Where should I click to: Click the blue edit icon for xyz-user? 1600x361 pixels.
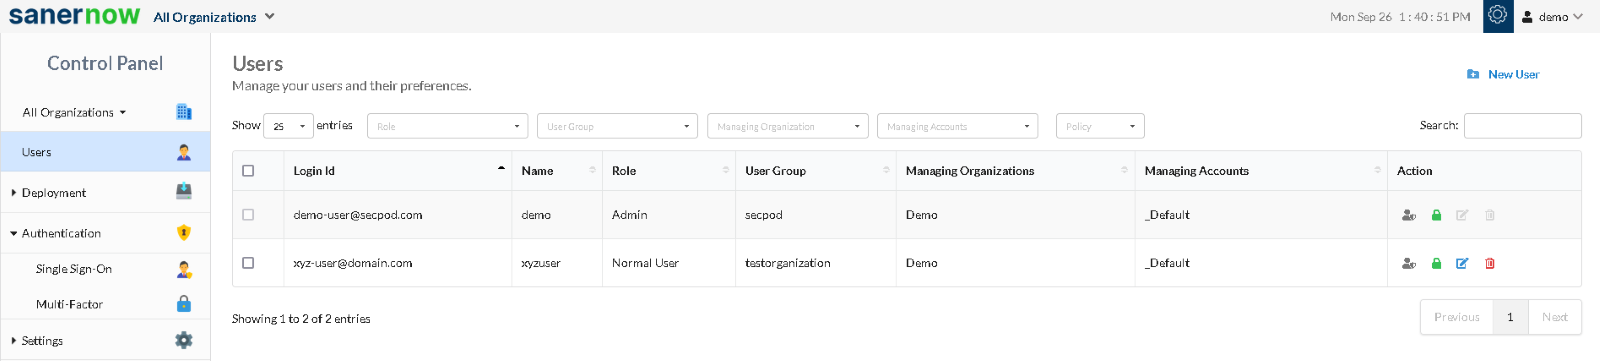pyautogui.click(x=1462, y=263)
